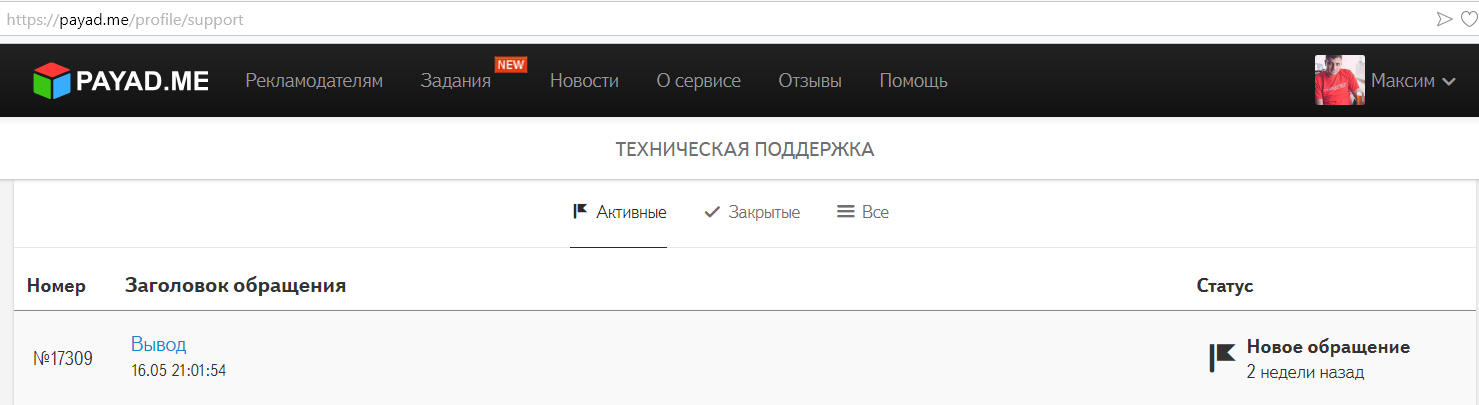1479x405 pixels.
Task: Open the Задания section
Action: coord(456,81)
